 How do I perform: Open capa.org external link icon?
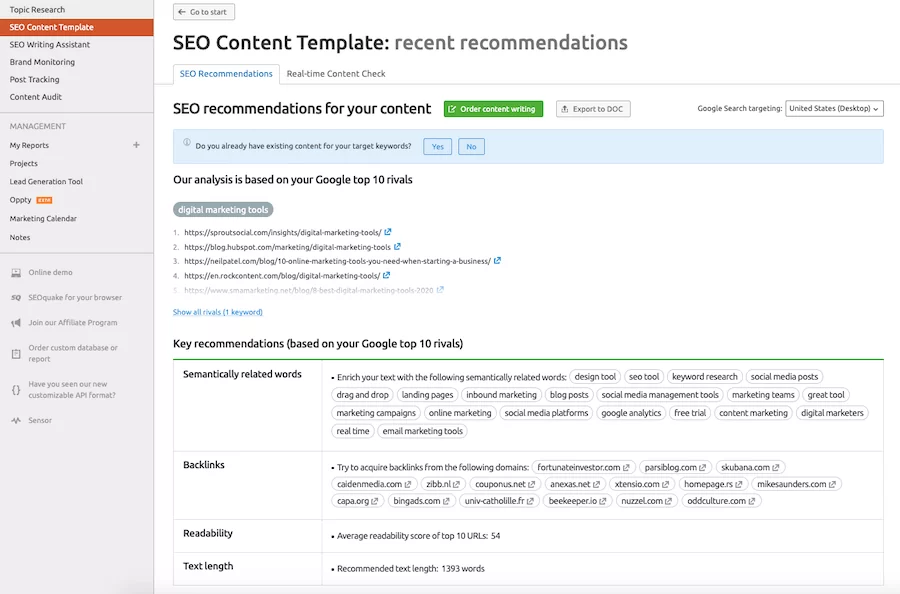(375, 501)
